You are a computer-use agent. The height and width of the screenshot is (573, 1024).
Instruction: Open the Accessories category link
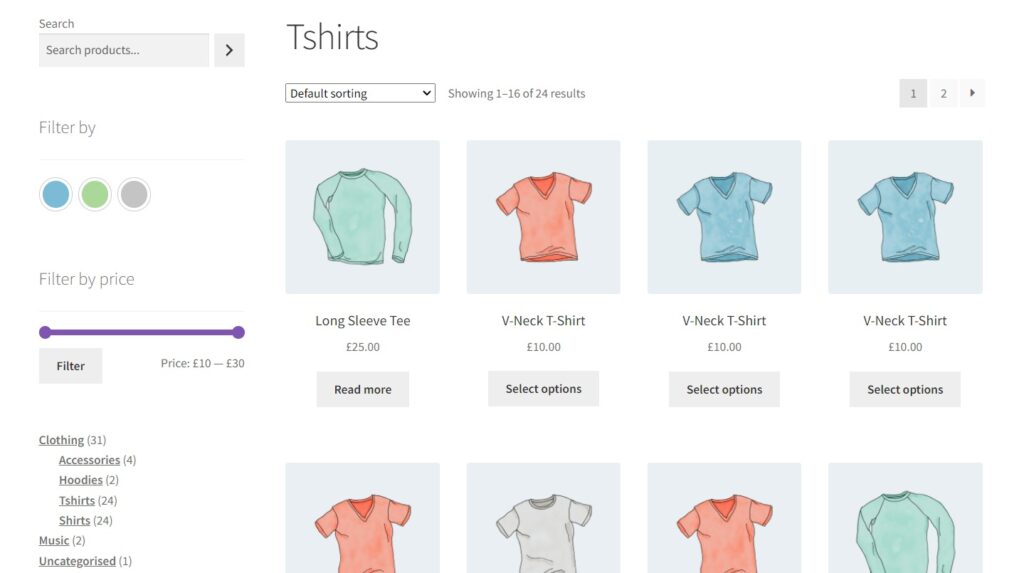(89, 460)
